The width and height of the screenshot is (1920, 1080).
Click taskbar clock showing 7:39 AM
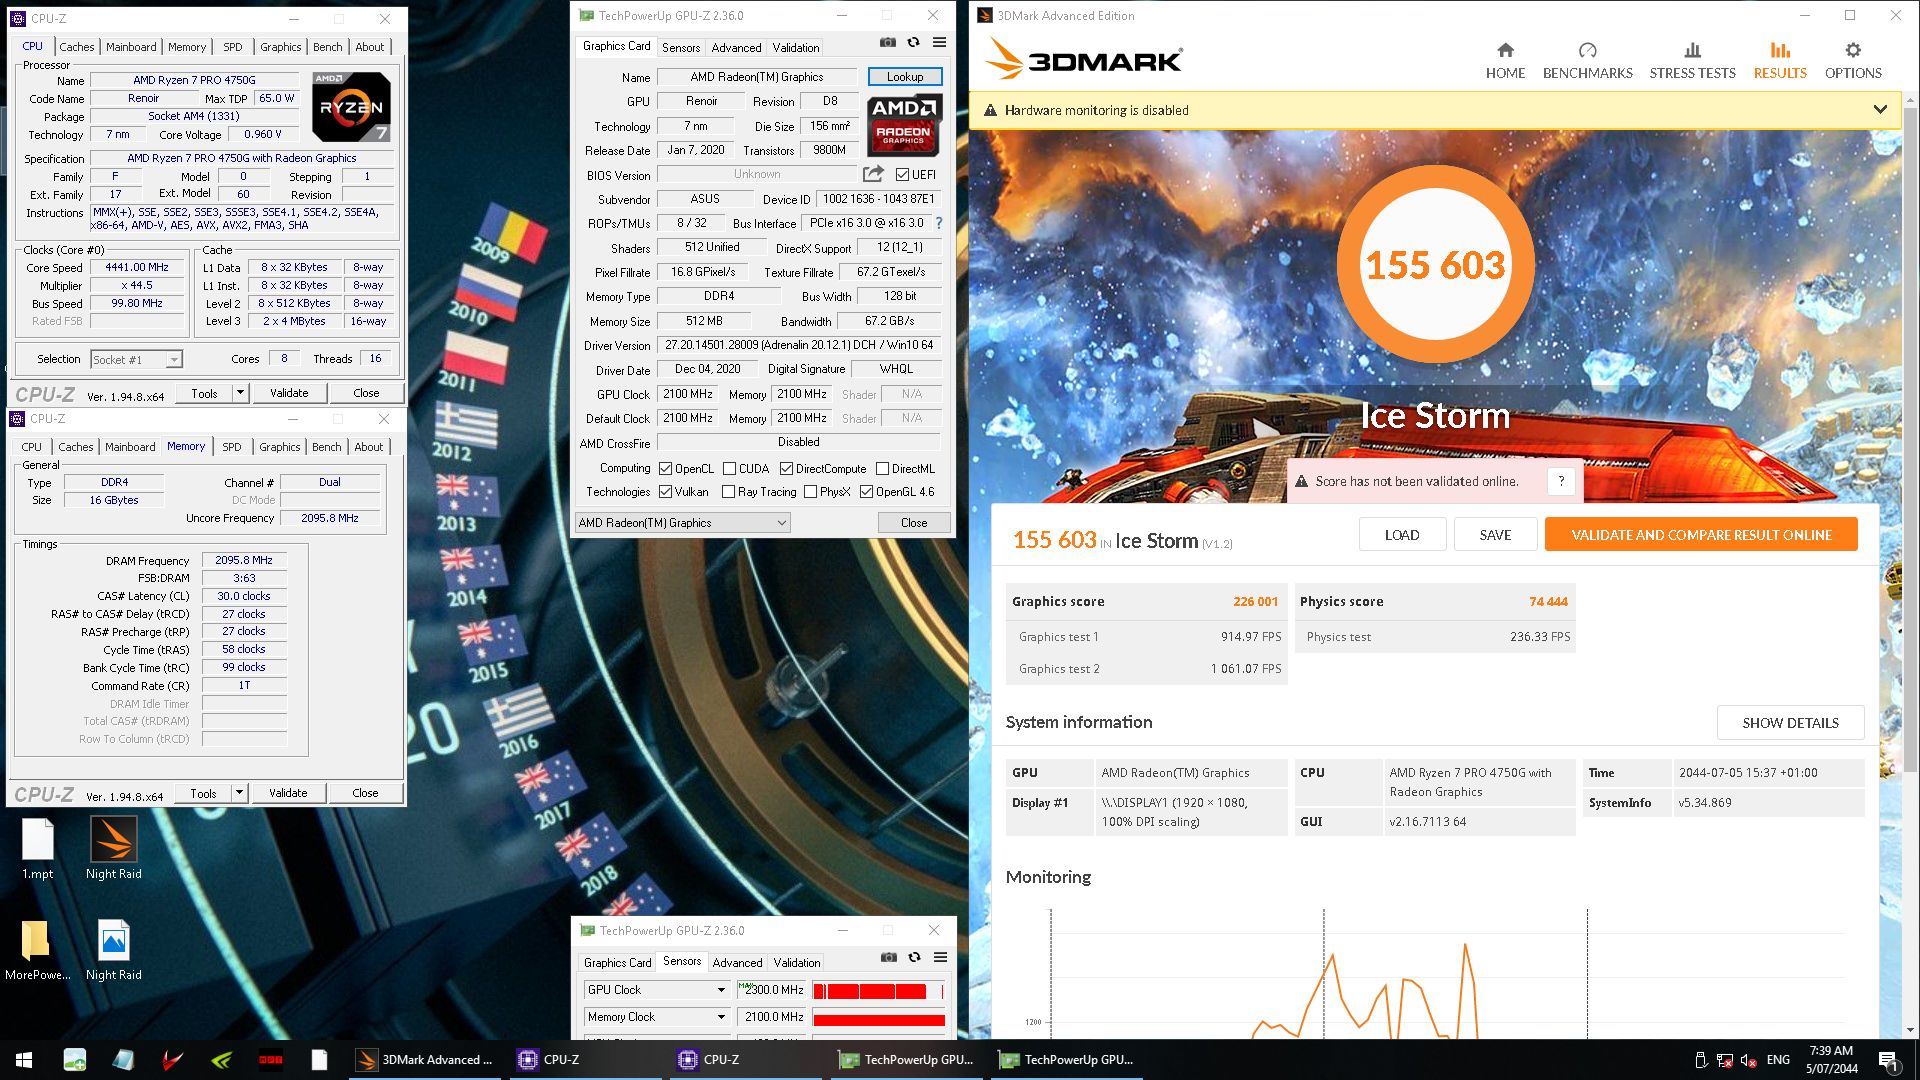tap(1831, 1060)
